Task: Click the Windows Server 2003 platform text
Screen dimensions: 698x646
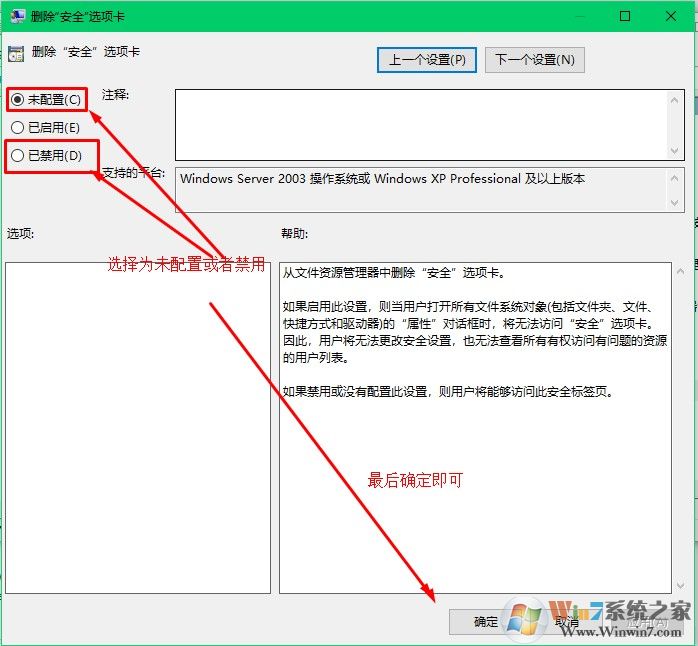Action: (382, 179)
